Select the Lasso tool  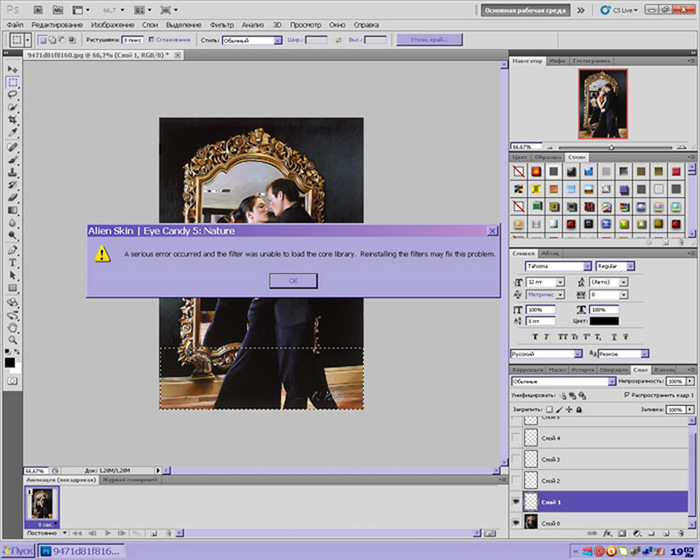12,95
